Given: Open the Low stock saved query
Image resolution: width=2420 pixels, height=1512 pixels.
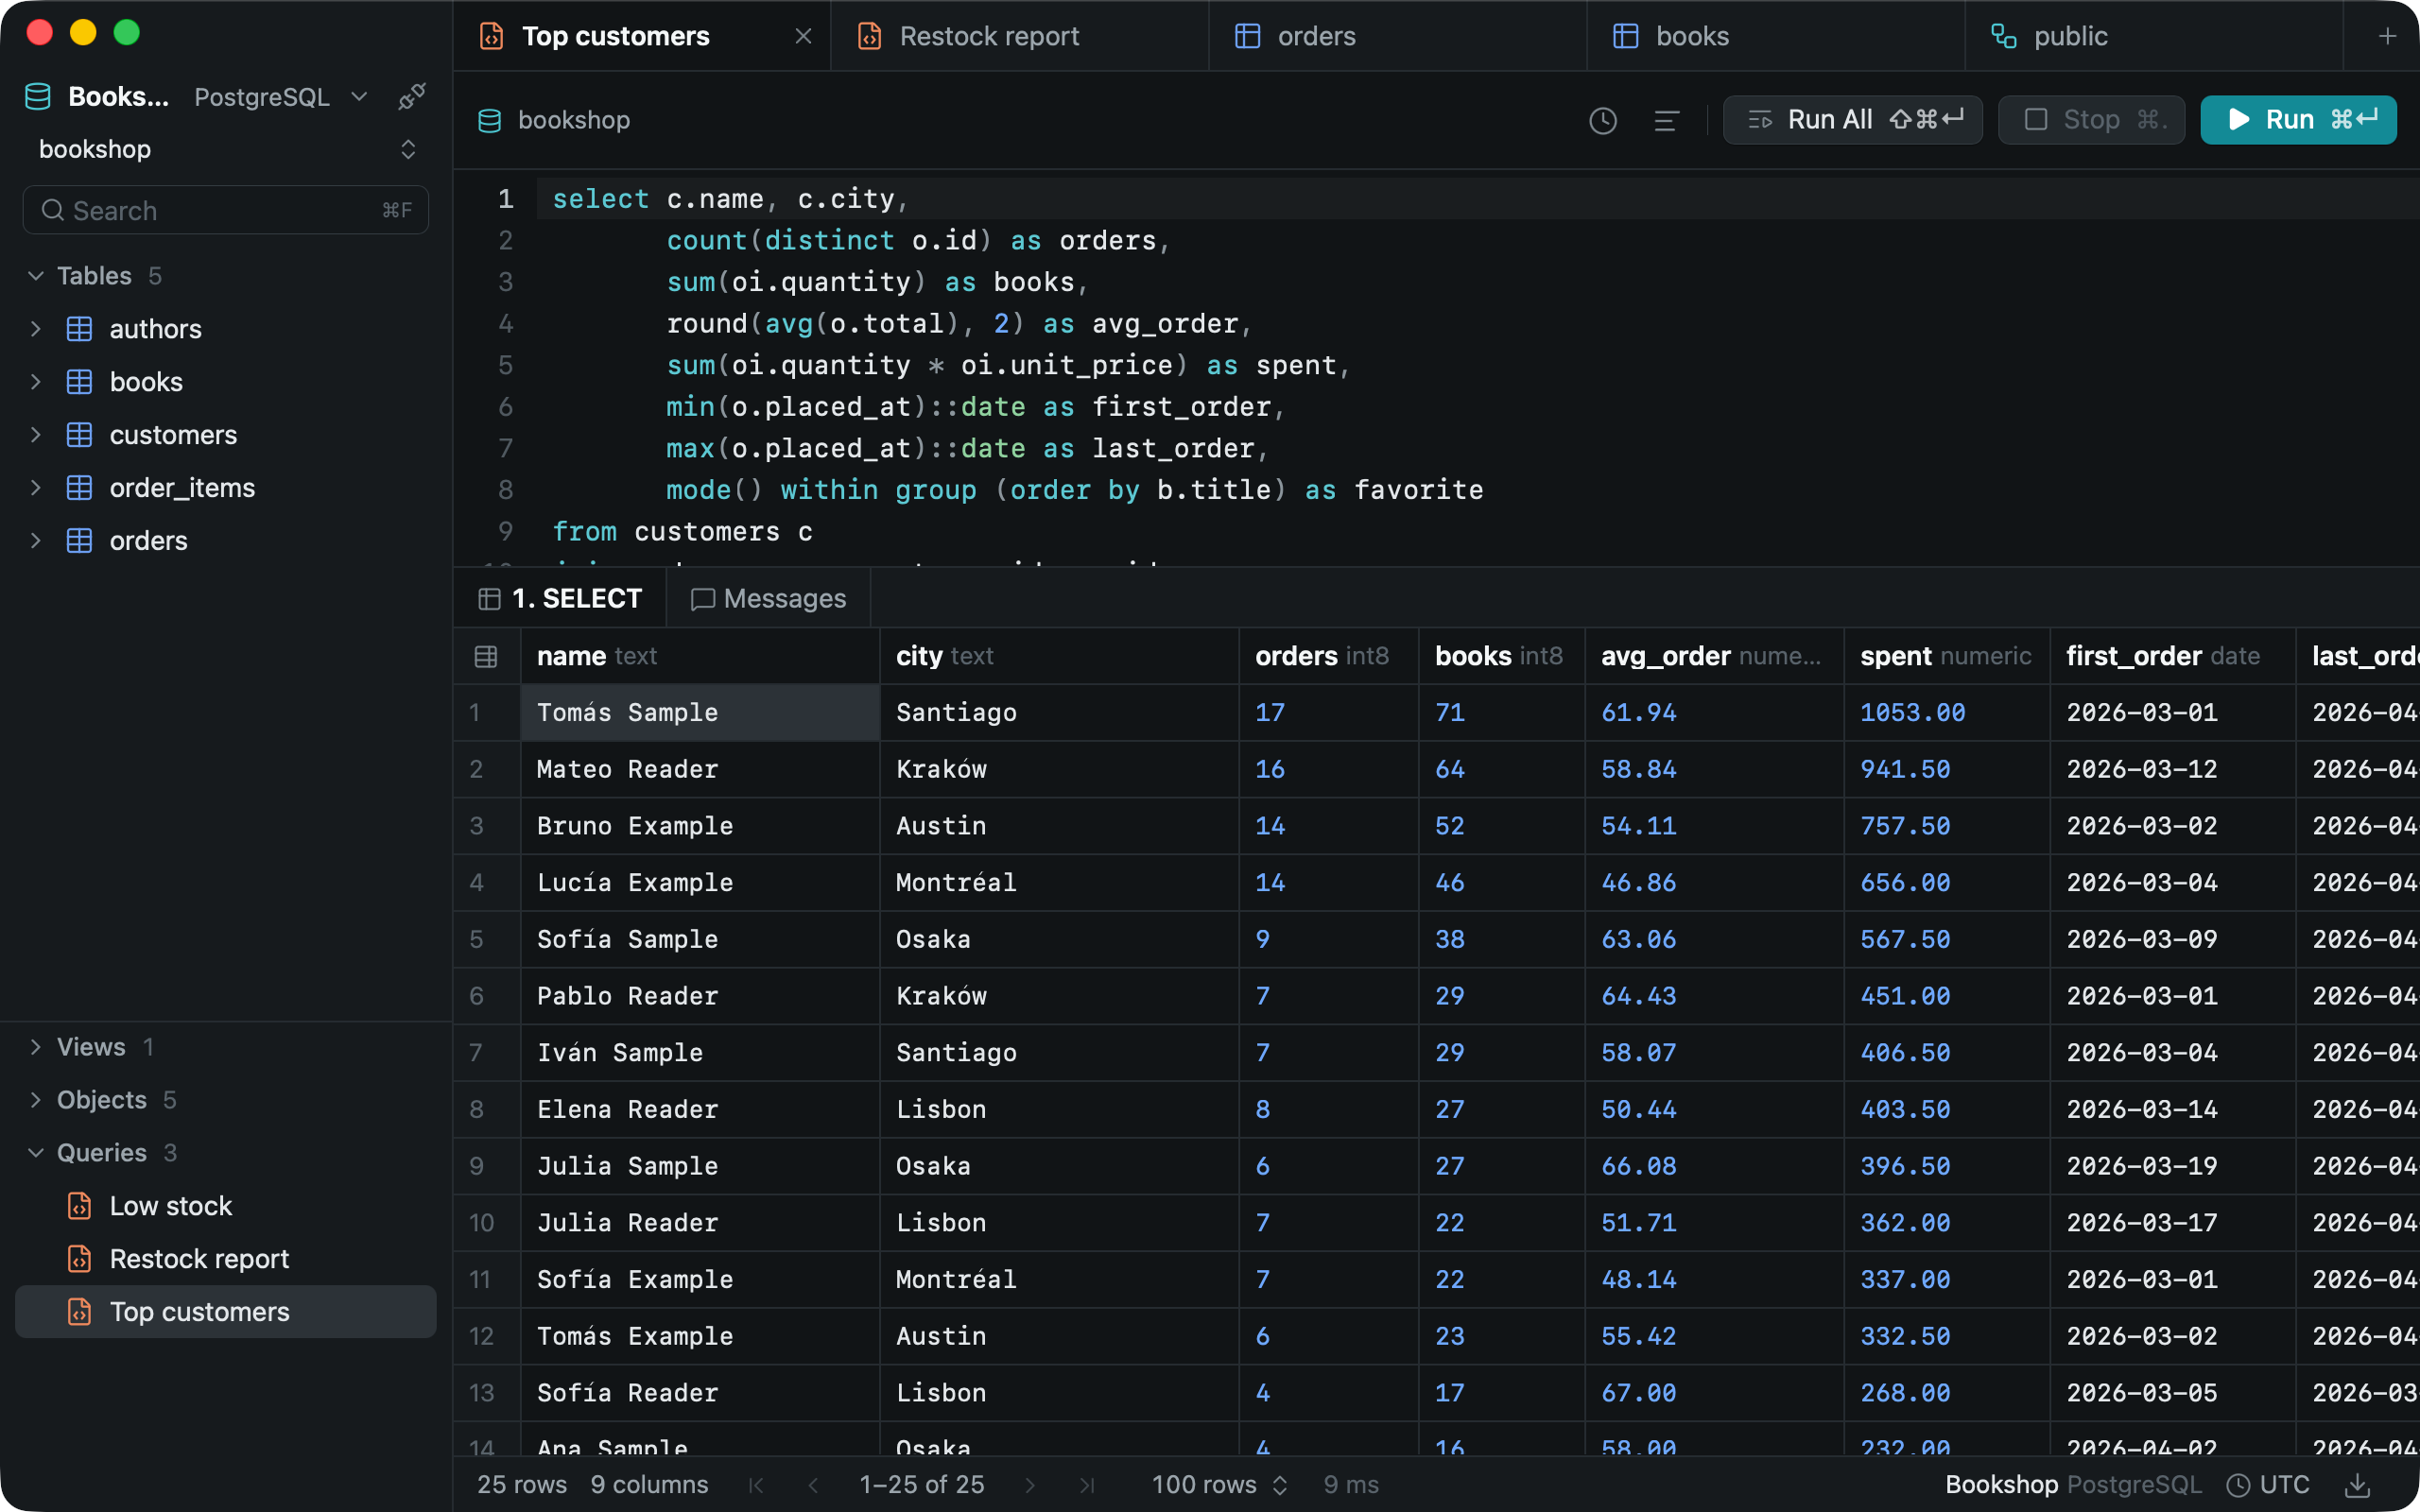Looking at the screenshot, I should click(x=226, y=1206).
